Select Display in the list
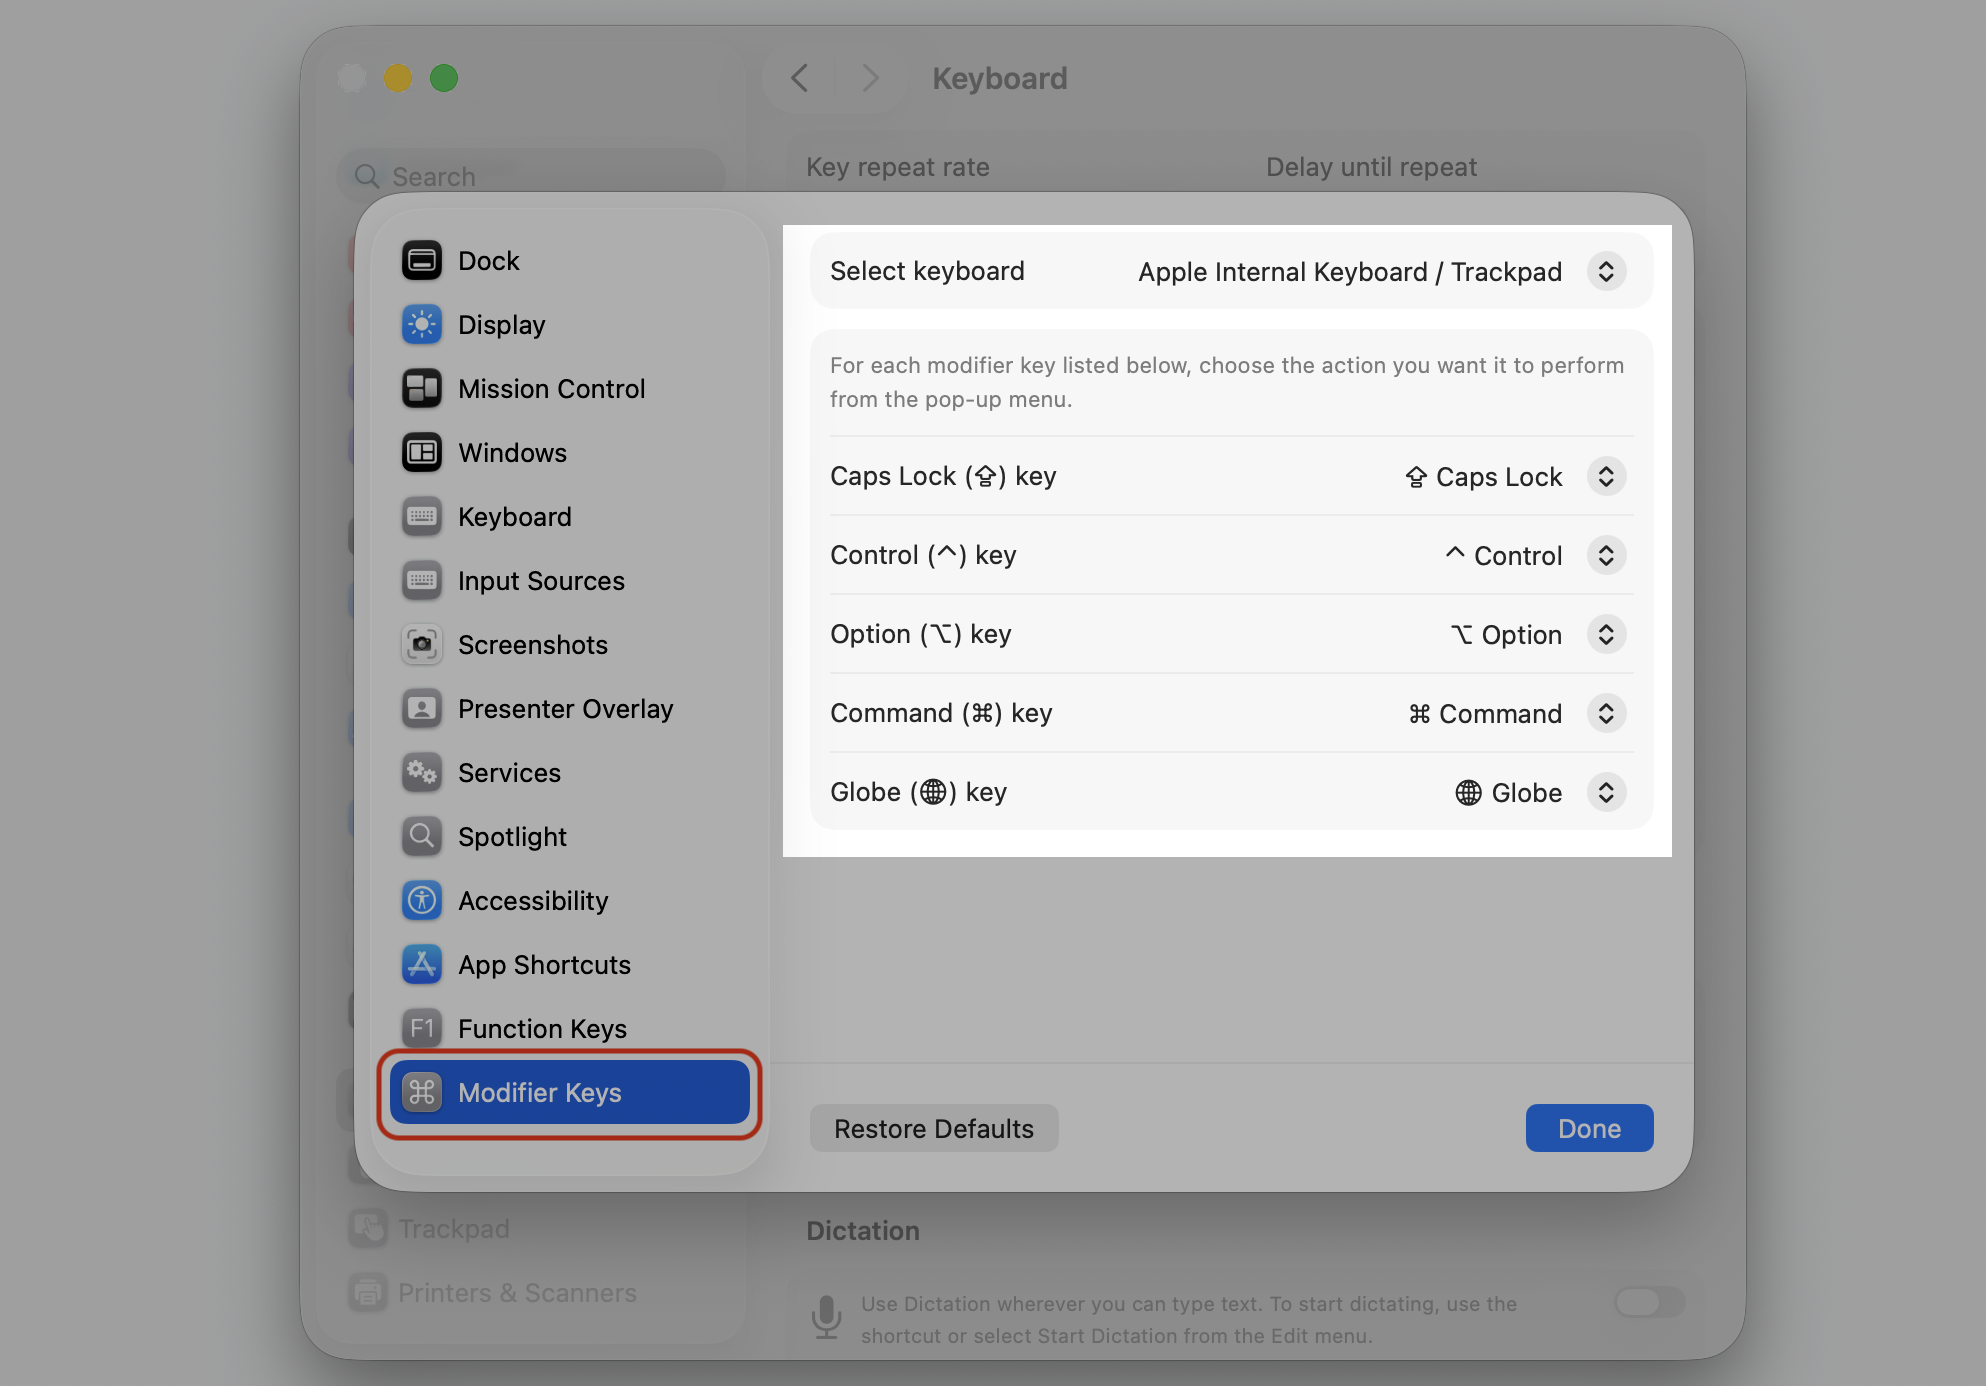The width and height of the screenshot is (1986, 1386). [569, 325]
